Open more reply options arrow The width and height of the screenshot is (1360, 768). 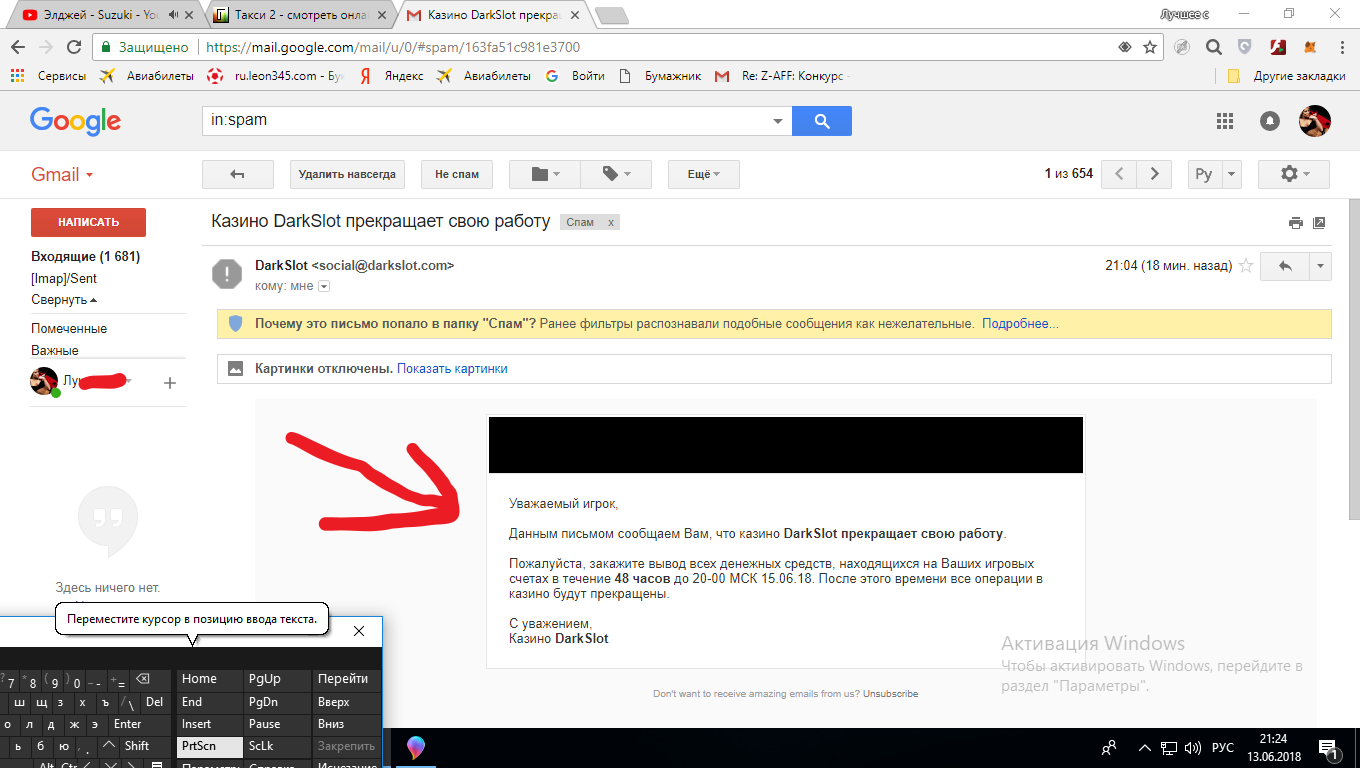coord(1321,266)
